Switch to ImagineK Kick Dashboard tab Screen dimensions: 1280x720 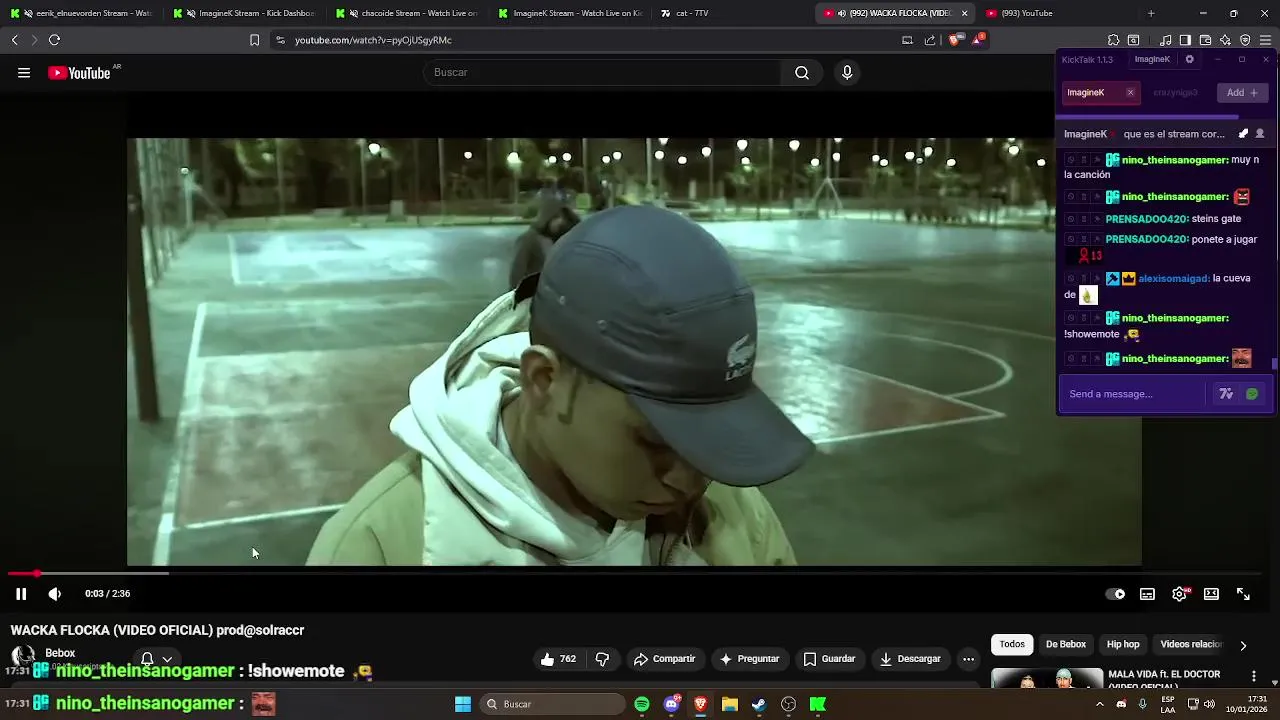coord(243,13)
